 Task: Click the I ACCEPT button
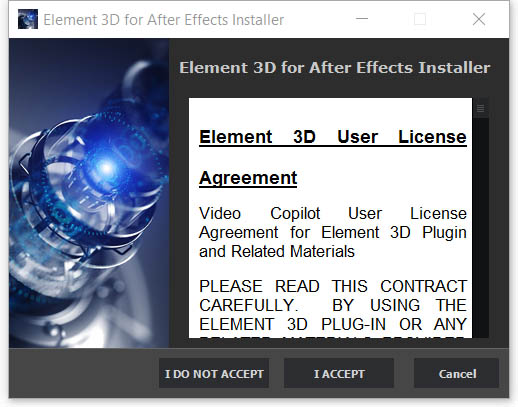click(x=339, y=373)
